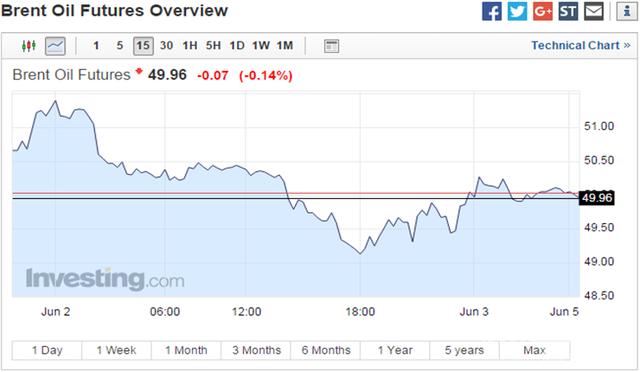Share chart on Facebook
The height and width of the screenshot is (372, 640).
tap(491, 11)
